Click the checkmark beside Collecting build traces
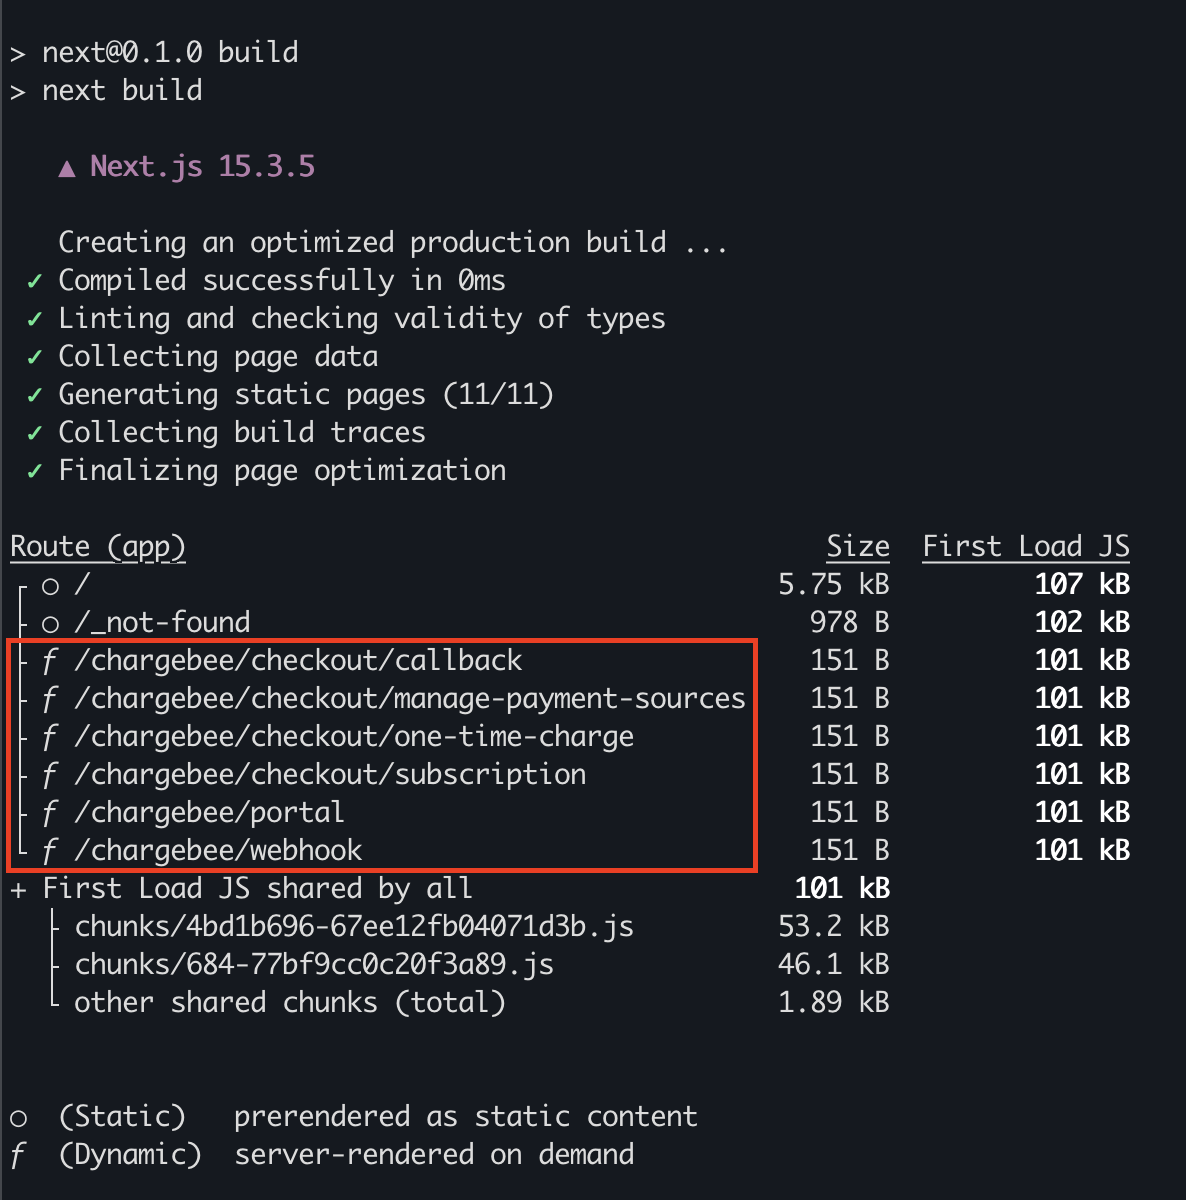Screen dimensions: 1186x1200 35,432
